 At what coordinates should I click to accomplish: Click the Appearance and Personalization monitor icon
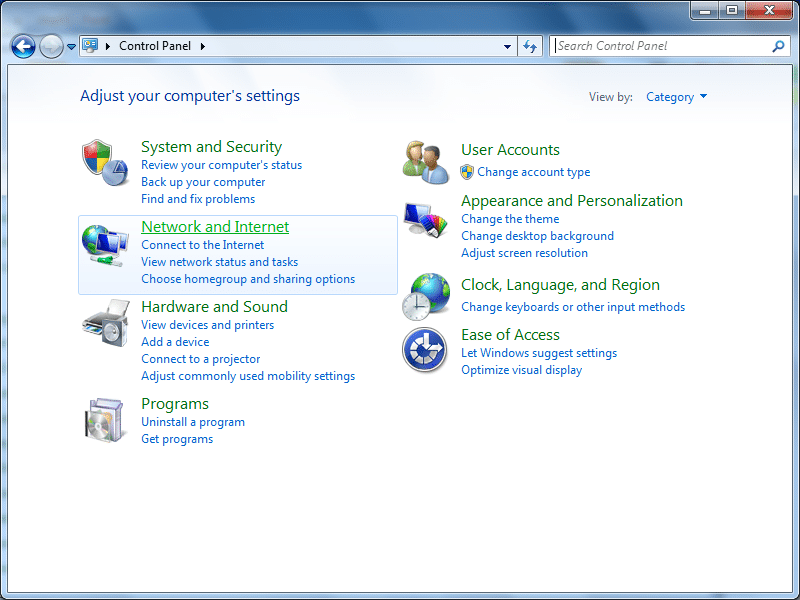pyautogui.click(x=426, y=220)
